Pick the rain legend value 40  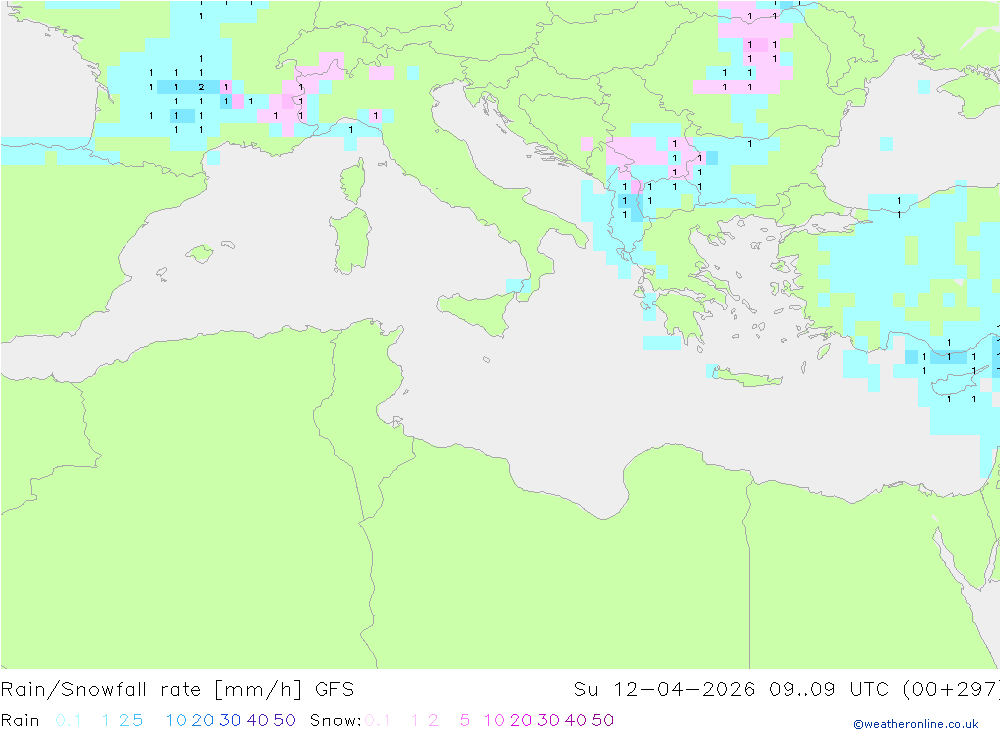[258, 720]
